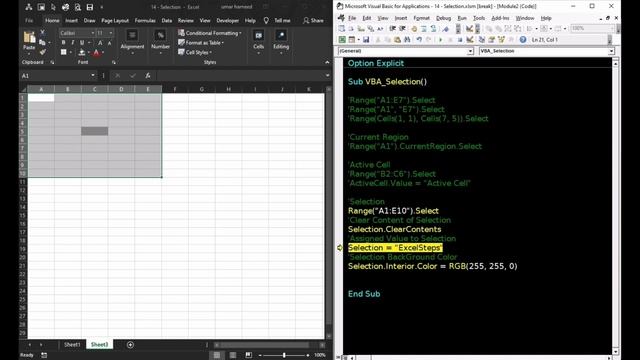Click the Excel zoom in plus button
This screenshot has height=360, width=640.
point(308,355)
